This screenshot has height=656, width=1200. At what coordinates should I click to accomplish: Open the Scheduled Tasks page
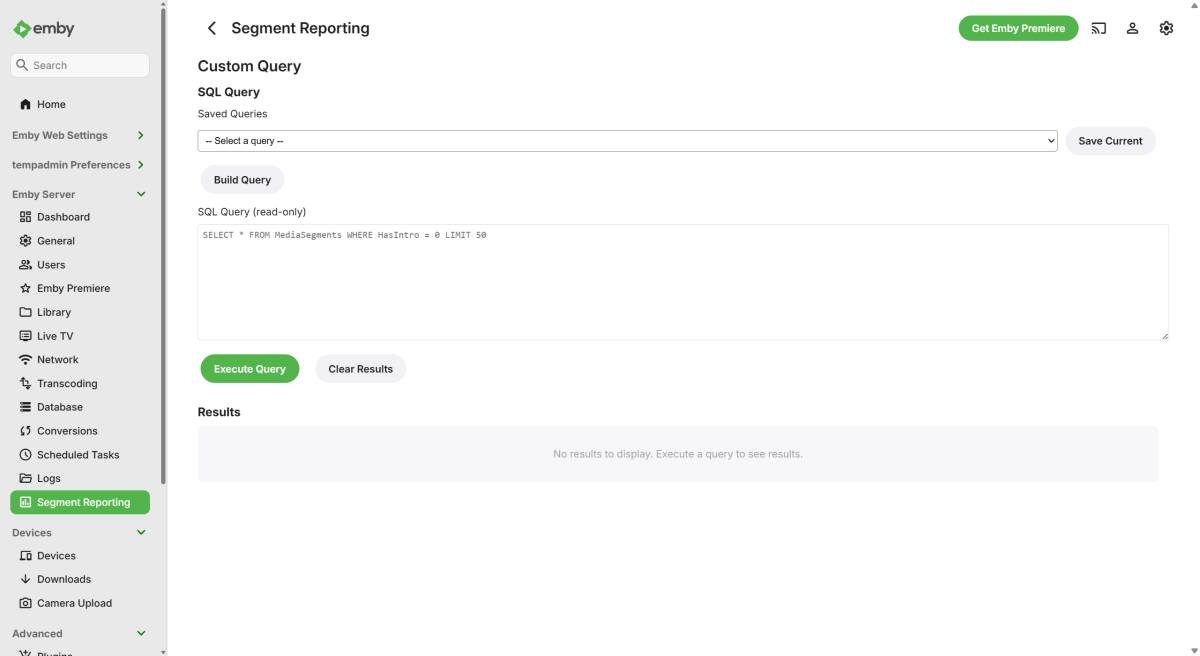click(76, 454)
